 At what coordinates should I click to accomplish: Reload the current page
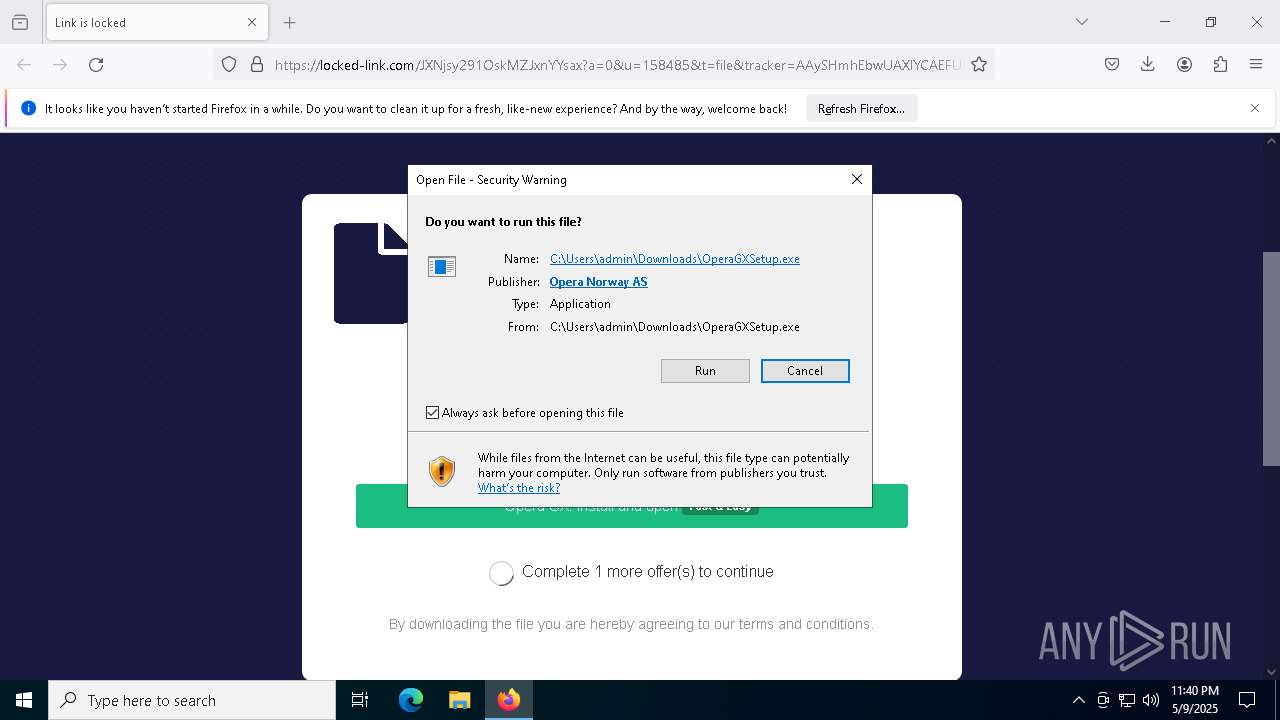pyautogui.click(x=96, y=65)
